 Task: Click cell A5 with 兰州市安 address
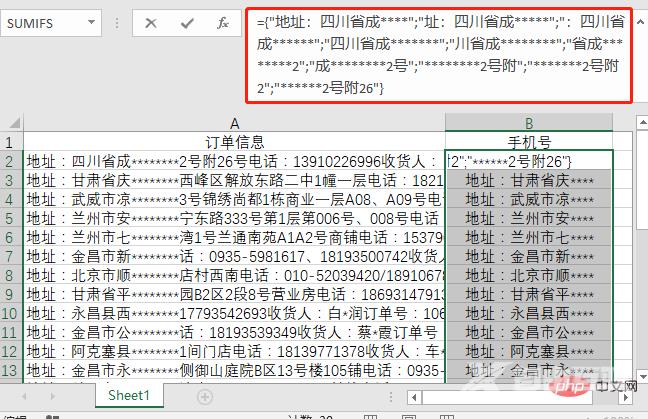click(x=234, y=218)
